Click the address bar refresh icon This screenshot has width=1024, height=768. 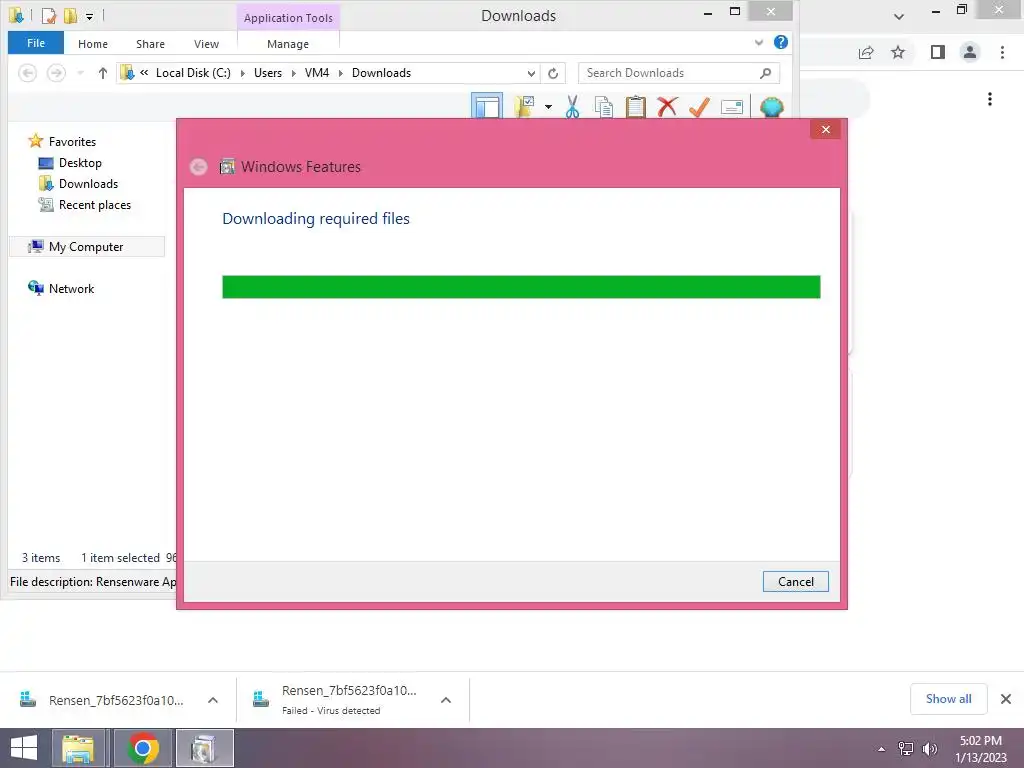click(553, 73)
